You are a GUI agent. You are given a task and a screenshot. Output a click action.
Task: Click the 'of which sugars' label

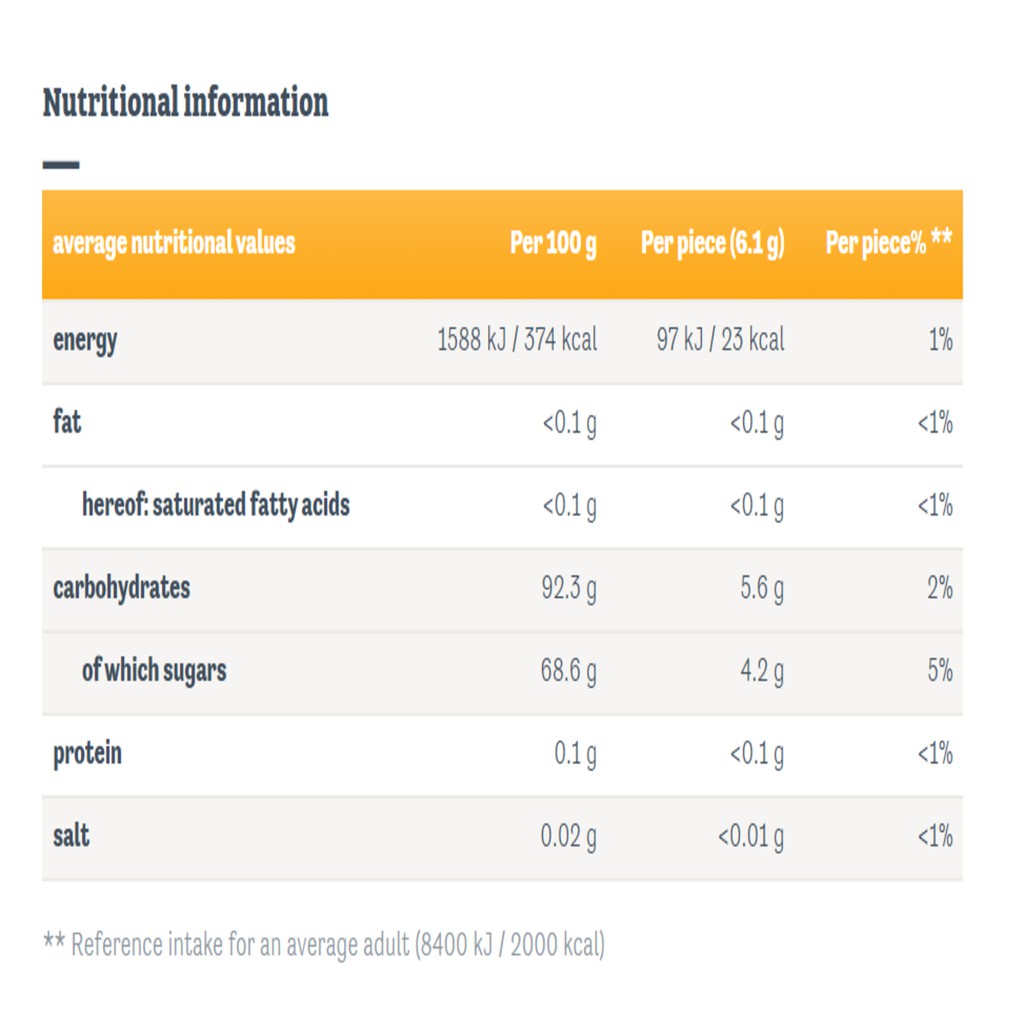click(154, 671)
